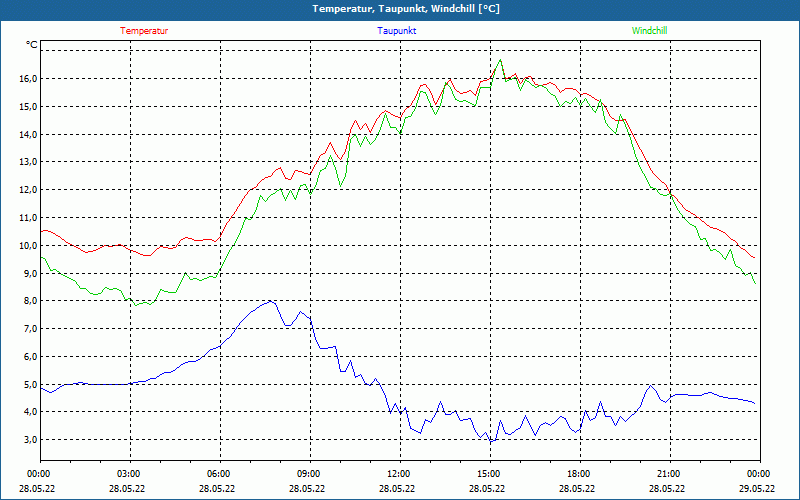Click the '28.05.22' date under 12:00

(x=397, y=488)
